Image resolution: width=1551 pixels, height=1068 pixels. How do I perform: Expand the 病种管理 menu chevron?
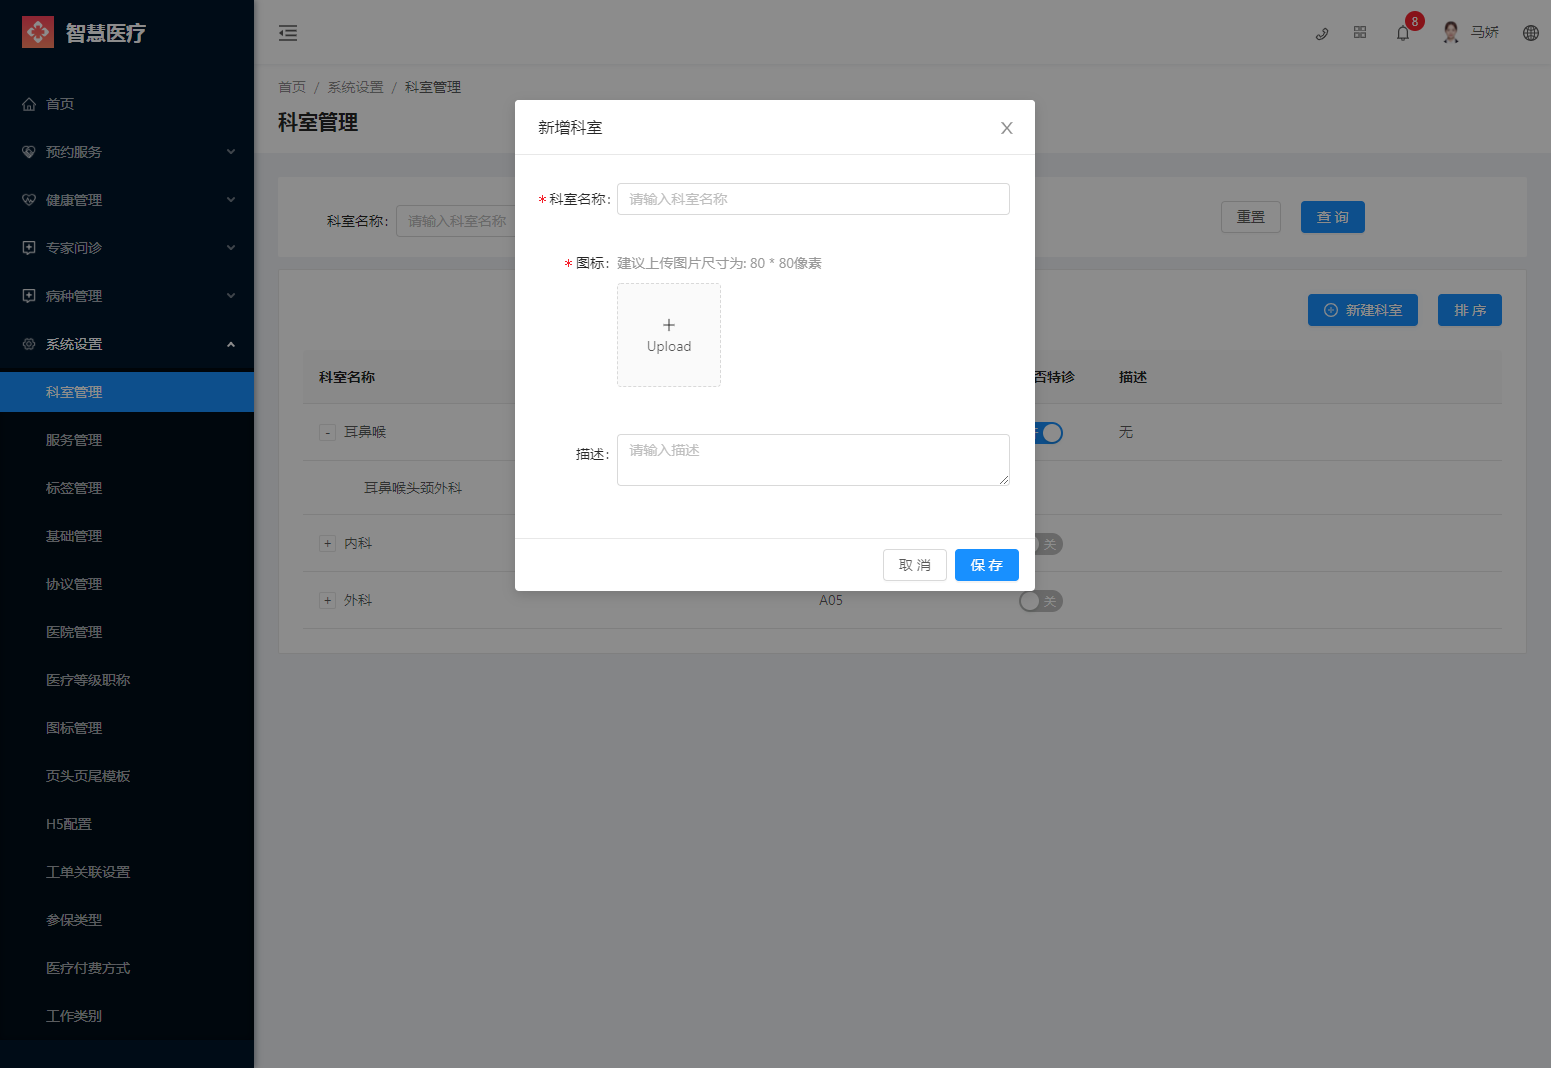[231, 296]
